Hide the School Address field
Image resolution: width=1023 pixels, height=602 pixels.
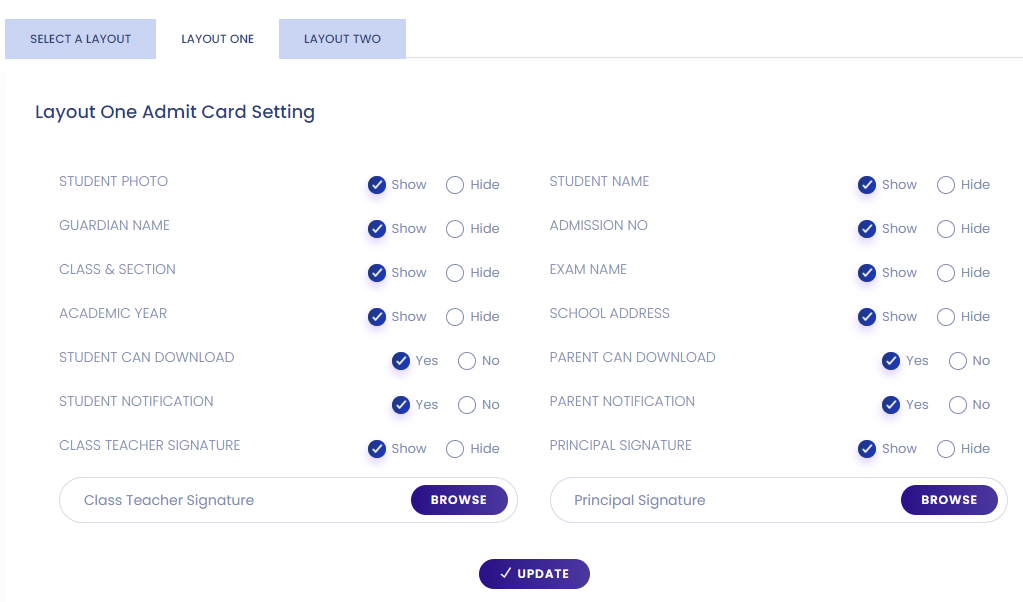pyautogui.click(x=946, y=317)
